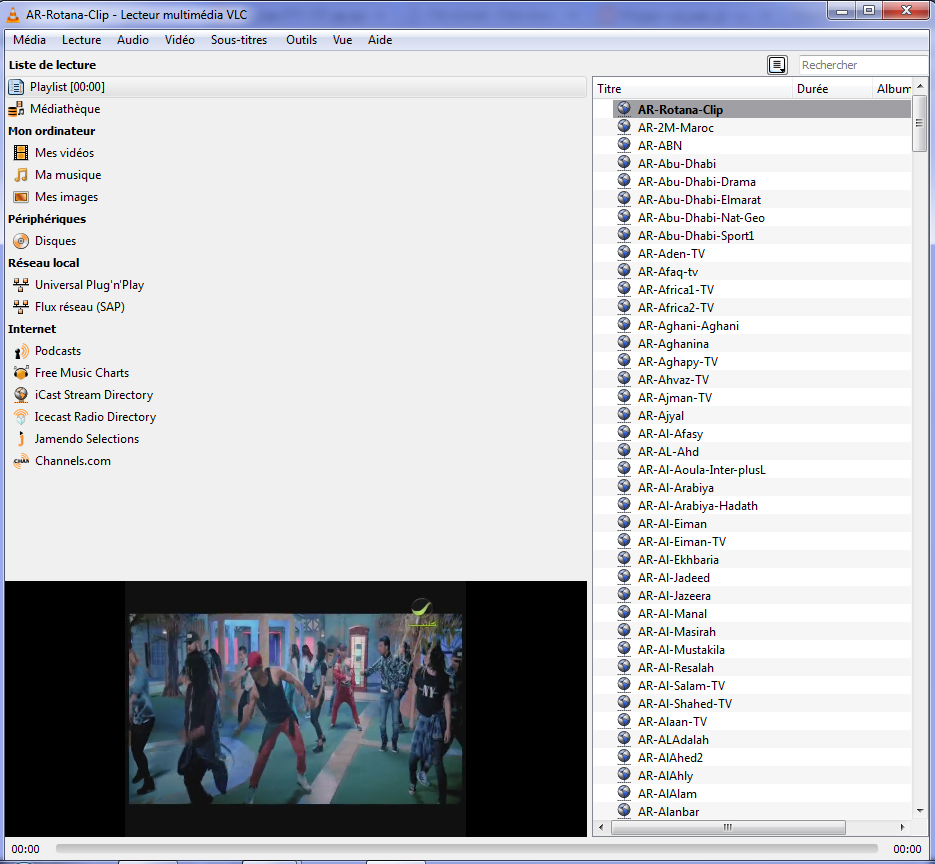935x864 pixels.
Task: Open the Vue menu
Action: (x=342, y=40)
